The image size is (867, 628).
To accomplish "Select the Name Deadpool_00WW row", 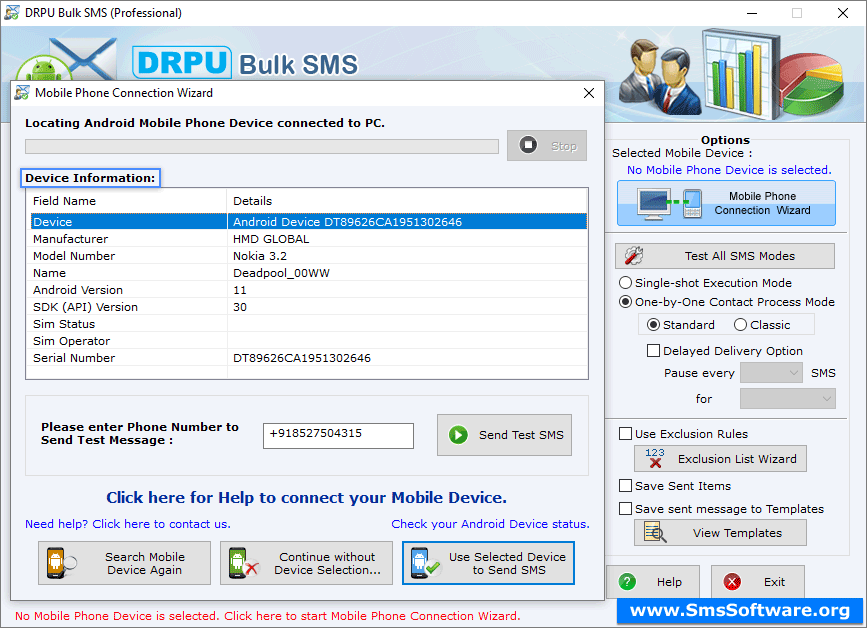I will pyautogui.click(x=309, y=273).
